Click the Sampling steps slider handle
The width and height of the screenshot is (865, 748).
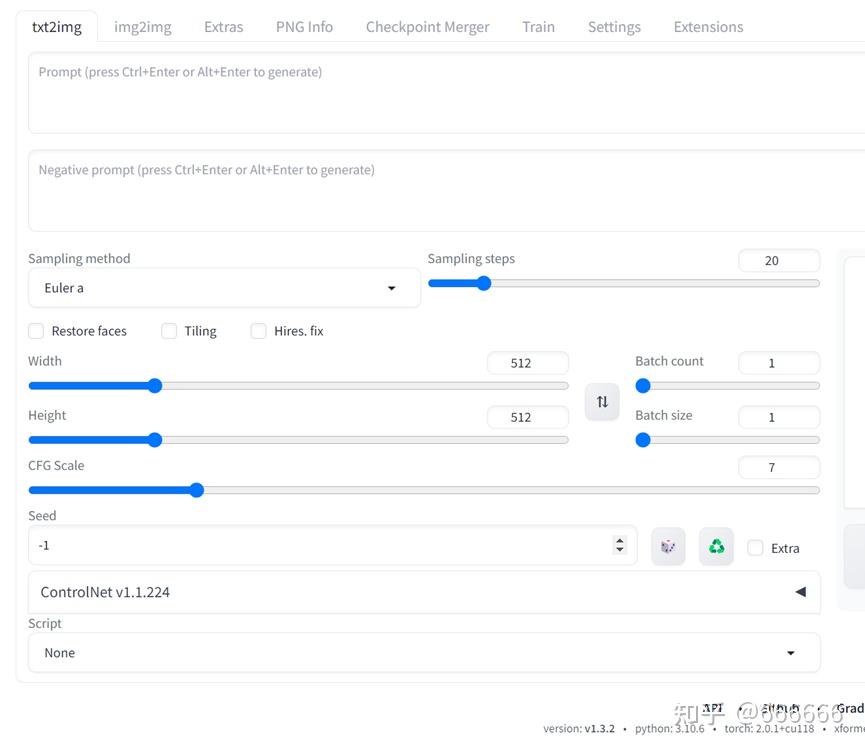(x=484, y=283)
